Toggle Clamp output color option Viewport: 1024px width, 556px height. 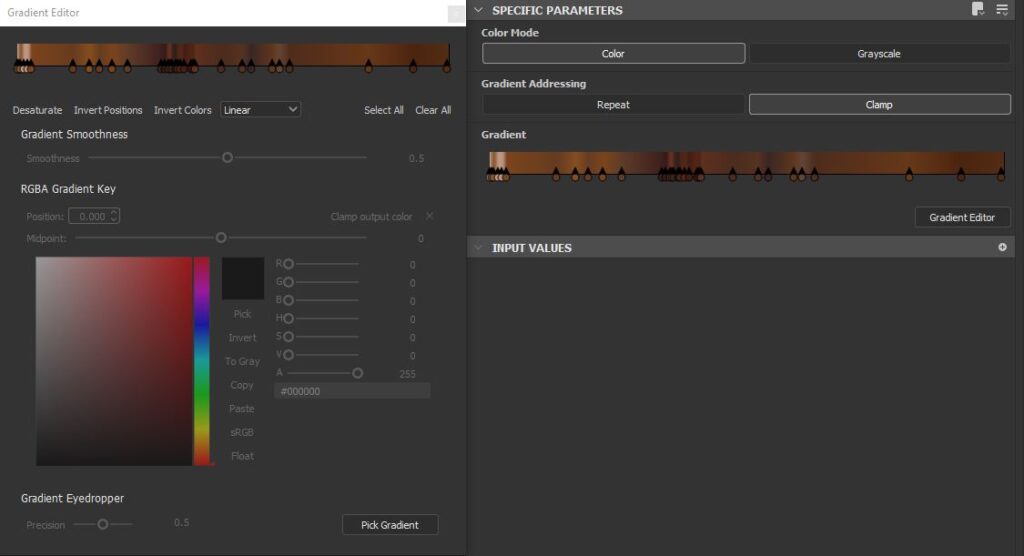[429, 216]
